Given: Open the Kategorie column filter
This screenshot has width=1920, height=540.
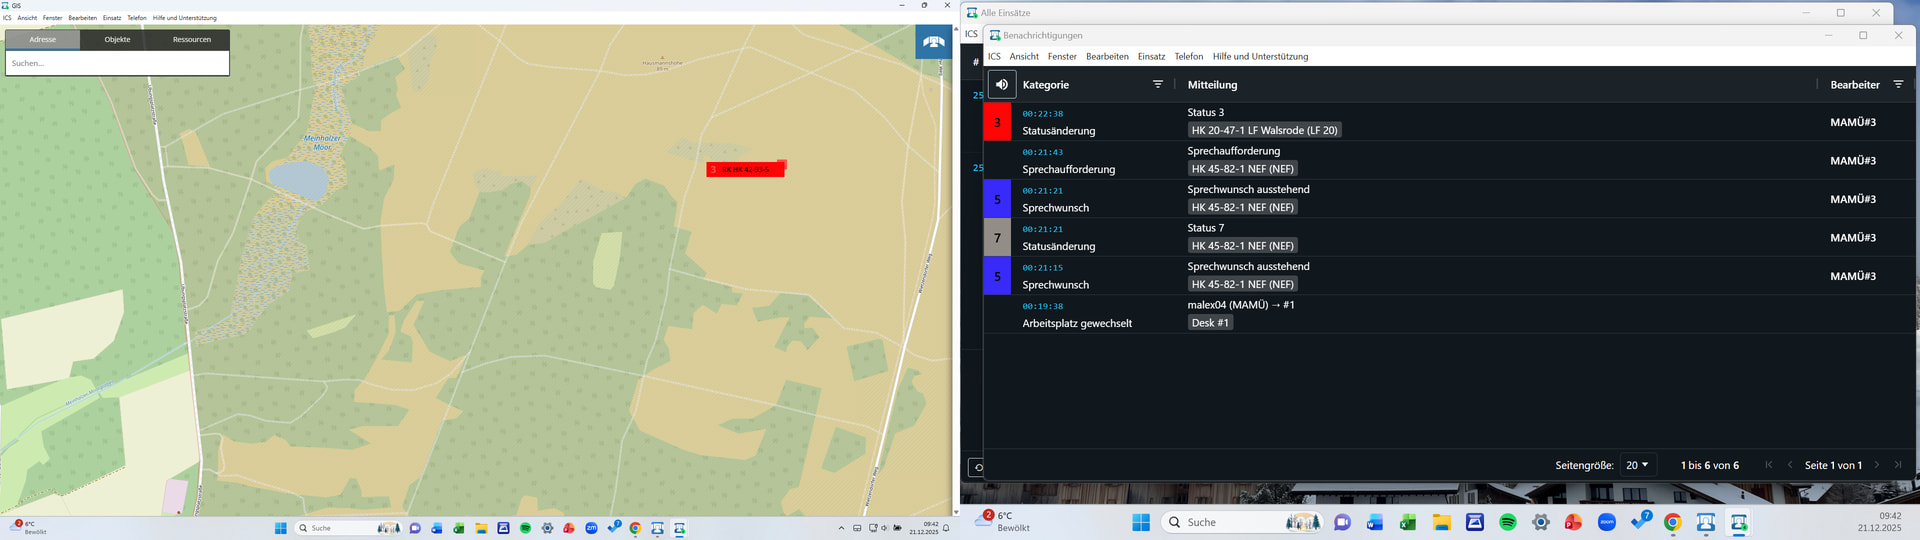Looking at the screenshot, I should 1158,85.
